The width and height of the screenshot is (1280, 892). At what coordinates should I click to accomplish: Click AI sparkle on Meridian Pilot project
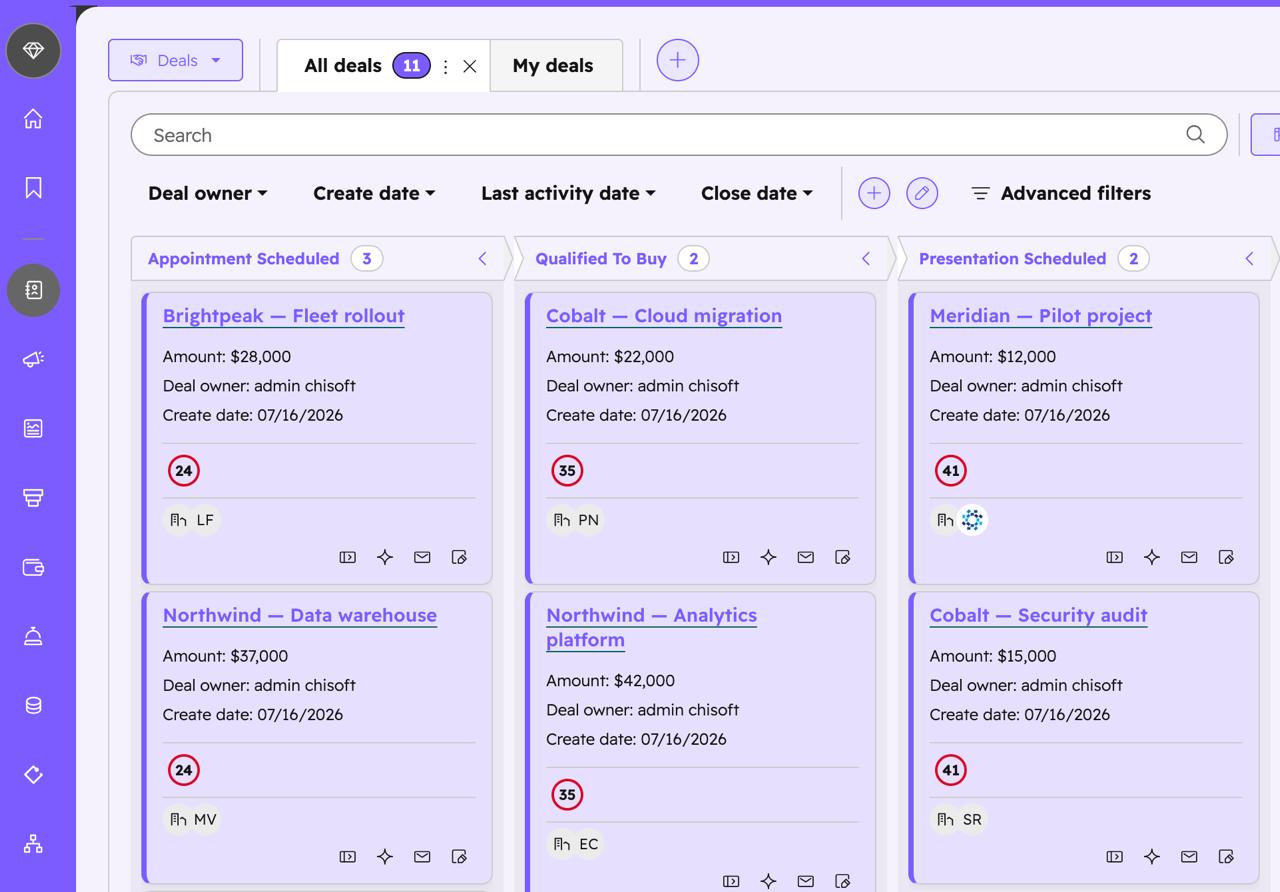pyautogui.click(x=1152, y=557)
